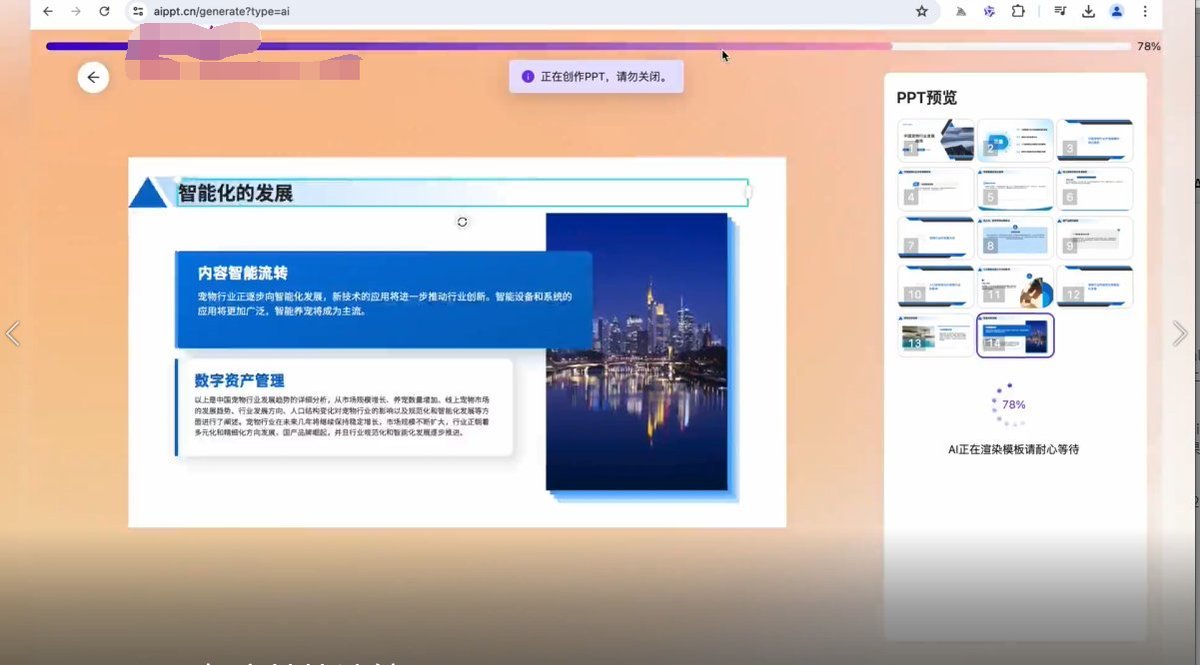1200x665 pixels.
Task: Click the site info icon in address bar
Action: tap(138, 11)
